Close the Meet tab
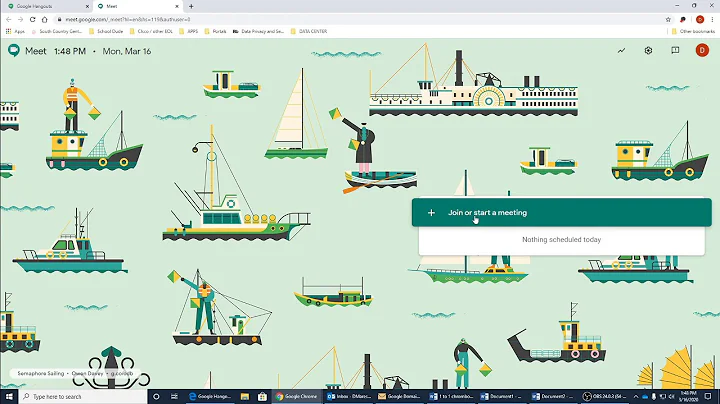 click(x=177, y=6)
